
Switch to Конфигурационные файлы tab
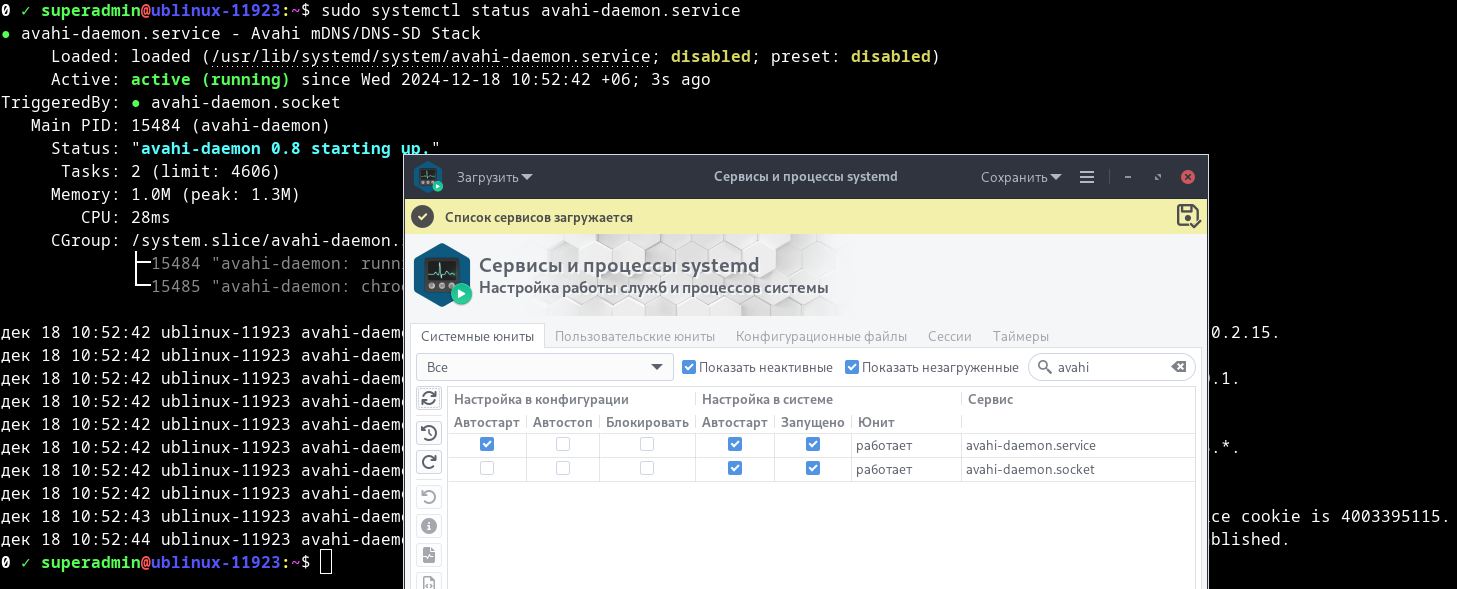[x=822, y=337]
